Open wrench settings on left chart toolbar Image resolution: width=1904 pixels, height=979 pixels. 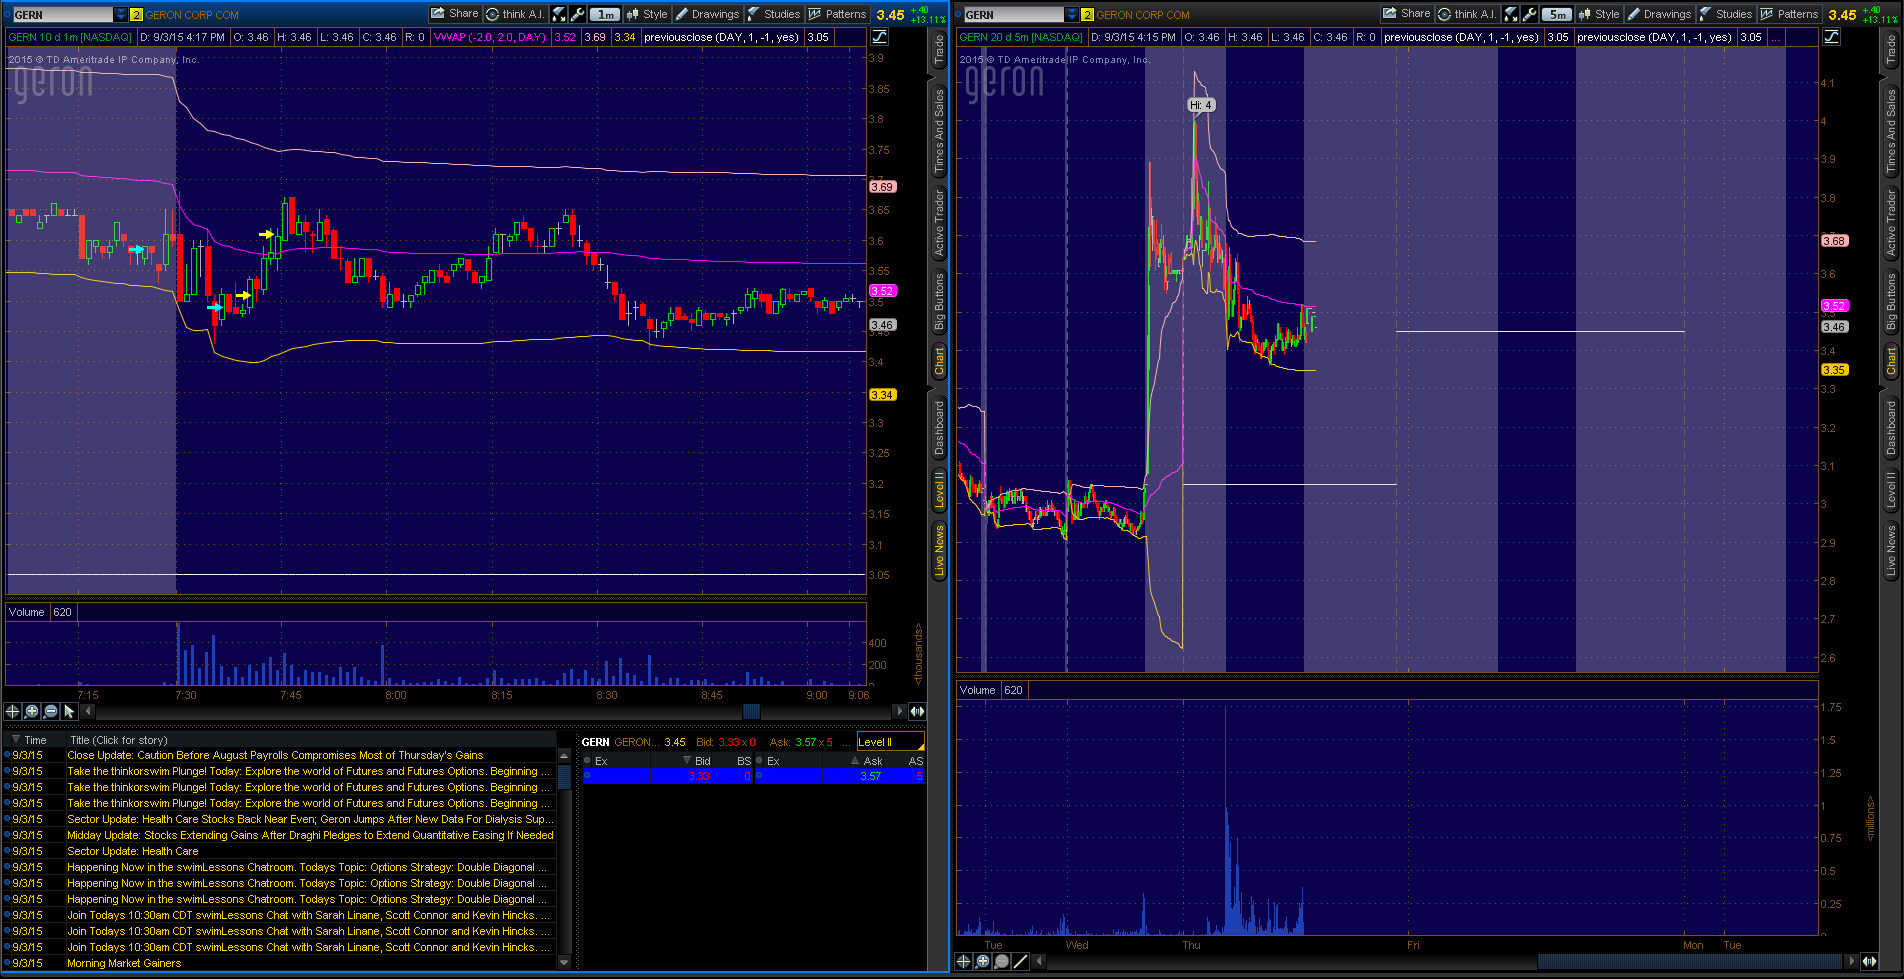point(578,14)
